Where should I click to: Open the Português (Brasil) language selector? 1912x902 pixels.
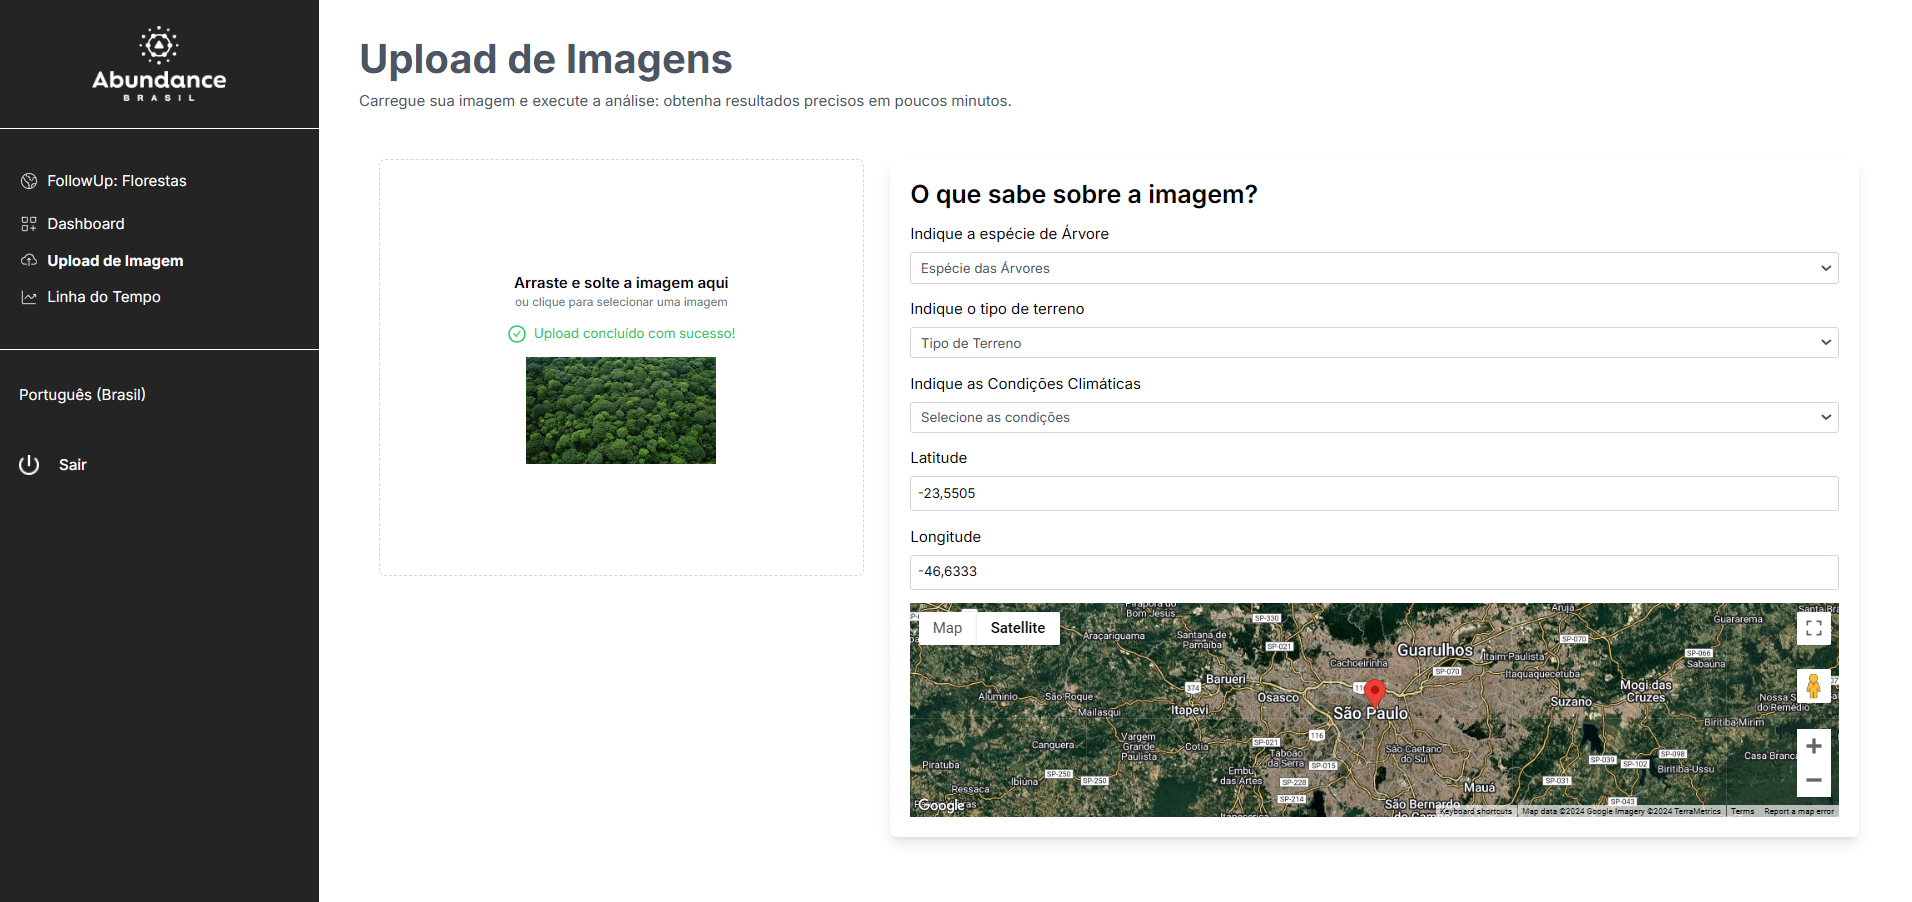82,395
